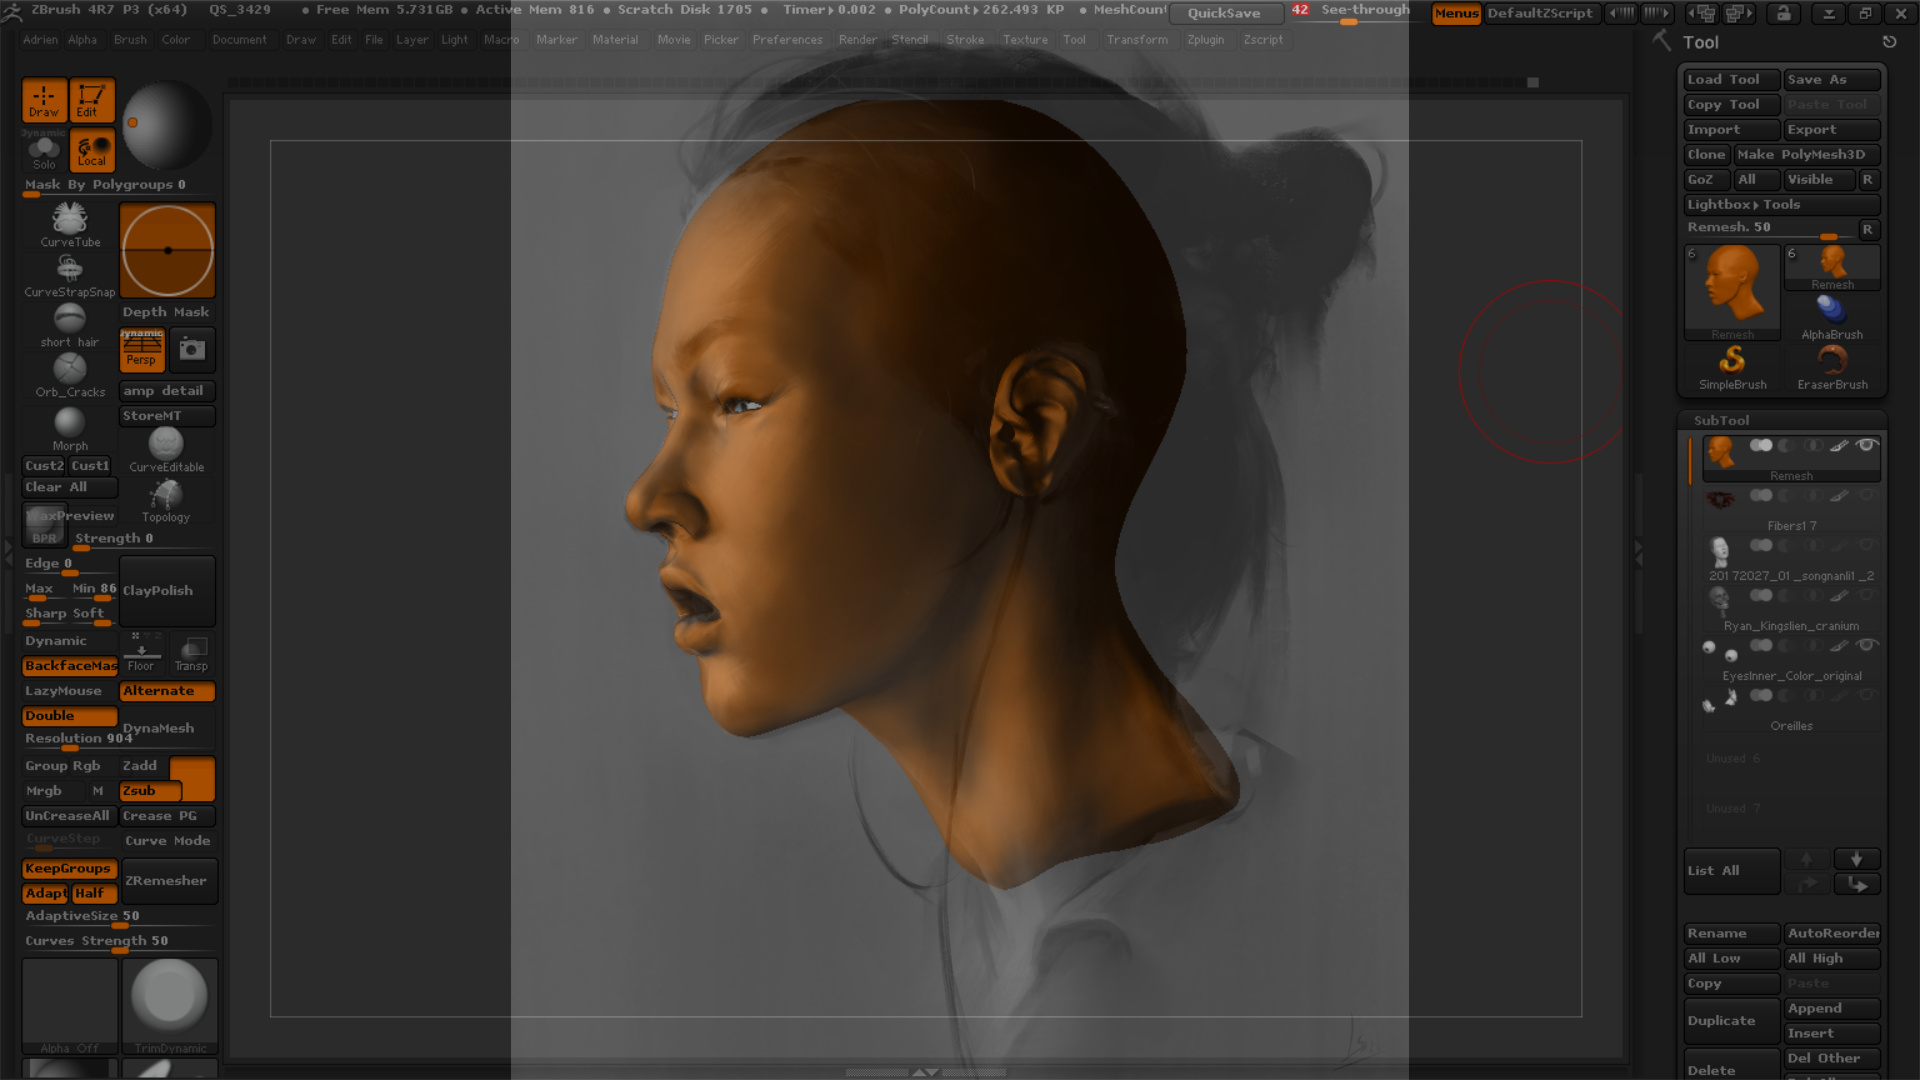Image resolution: width=1920 pixels, height=1080 pixels.
Task: Expand the DynaMesh section
Action: (x=167, y=728)
